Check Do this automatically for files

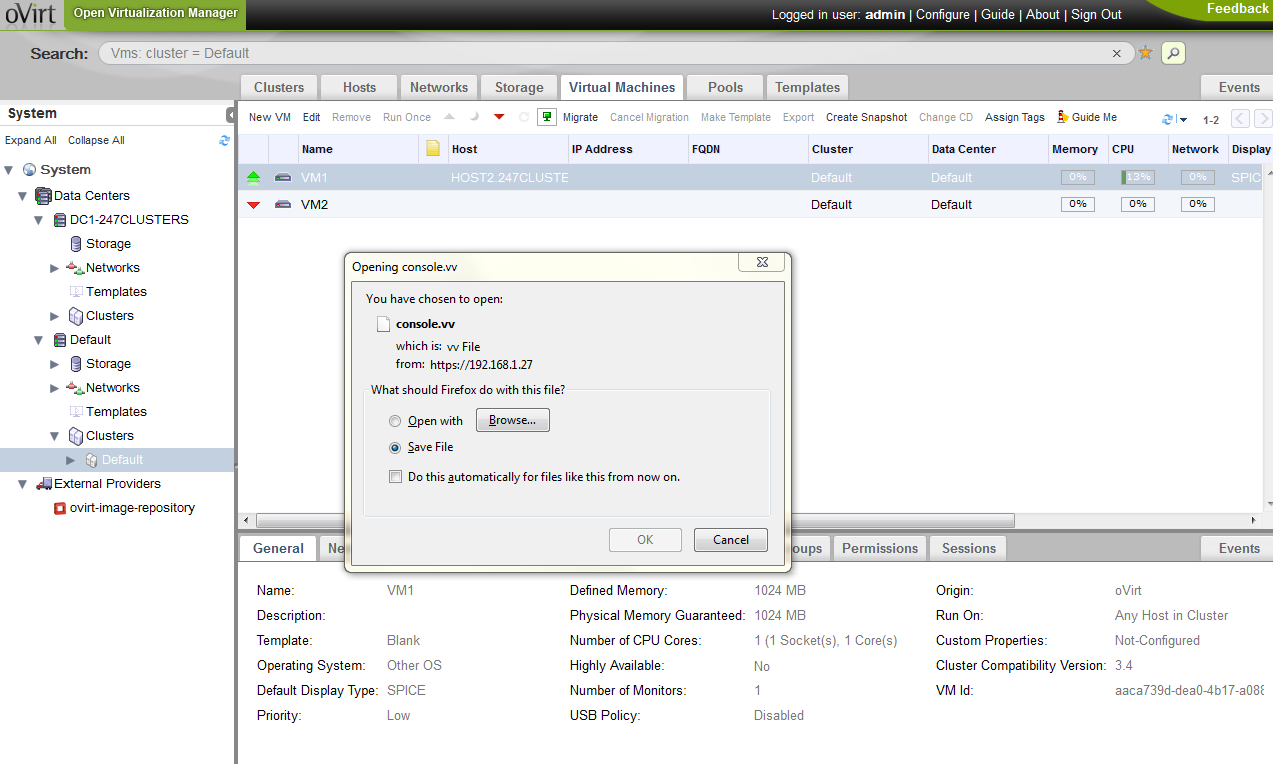pyautogui.click(x=395, y=477)
